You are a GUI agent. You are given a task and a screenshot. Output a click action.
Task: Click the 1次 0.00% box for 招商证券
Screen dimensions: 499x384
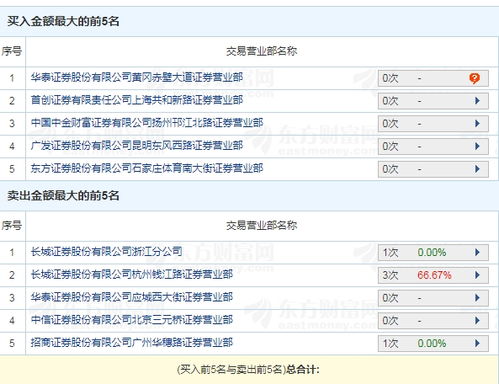pyautogui.click(x=433, y=343)
